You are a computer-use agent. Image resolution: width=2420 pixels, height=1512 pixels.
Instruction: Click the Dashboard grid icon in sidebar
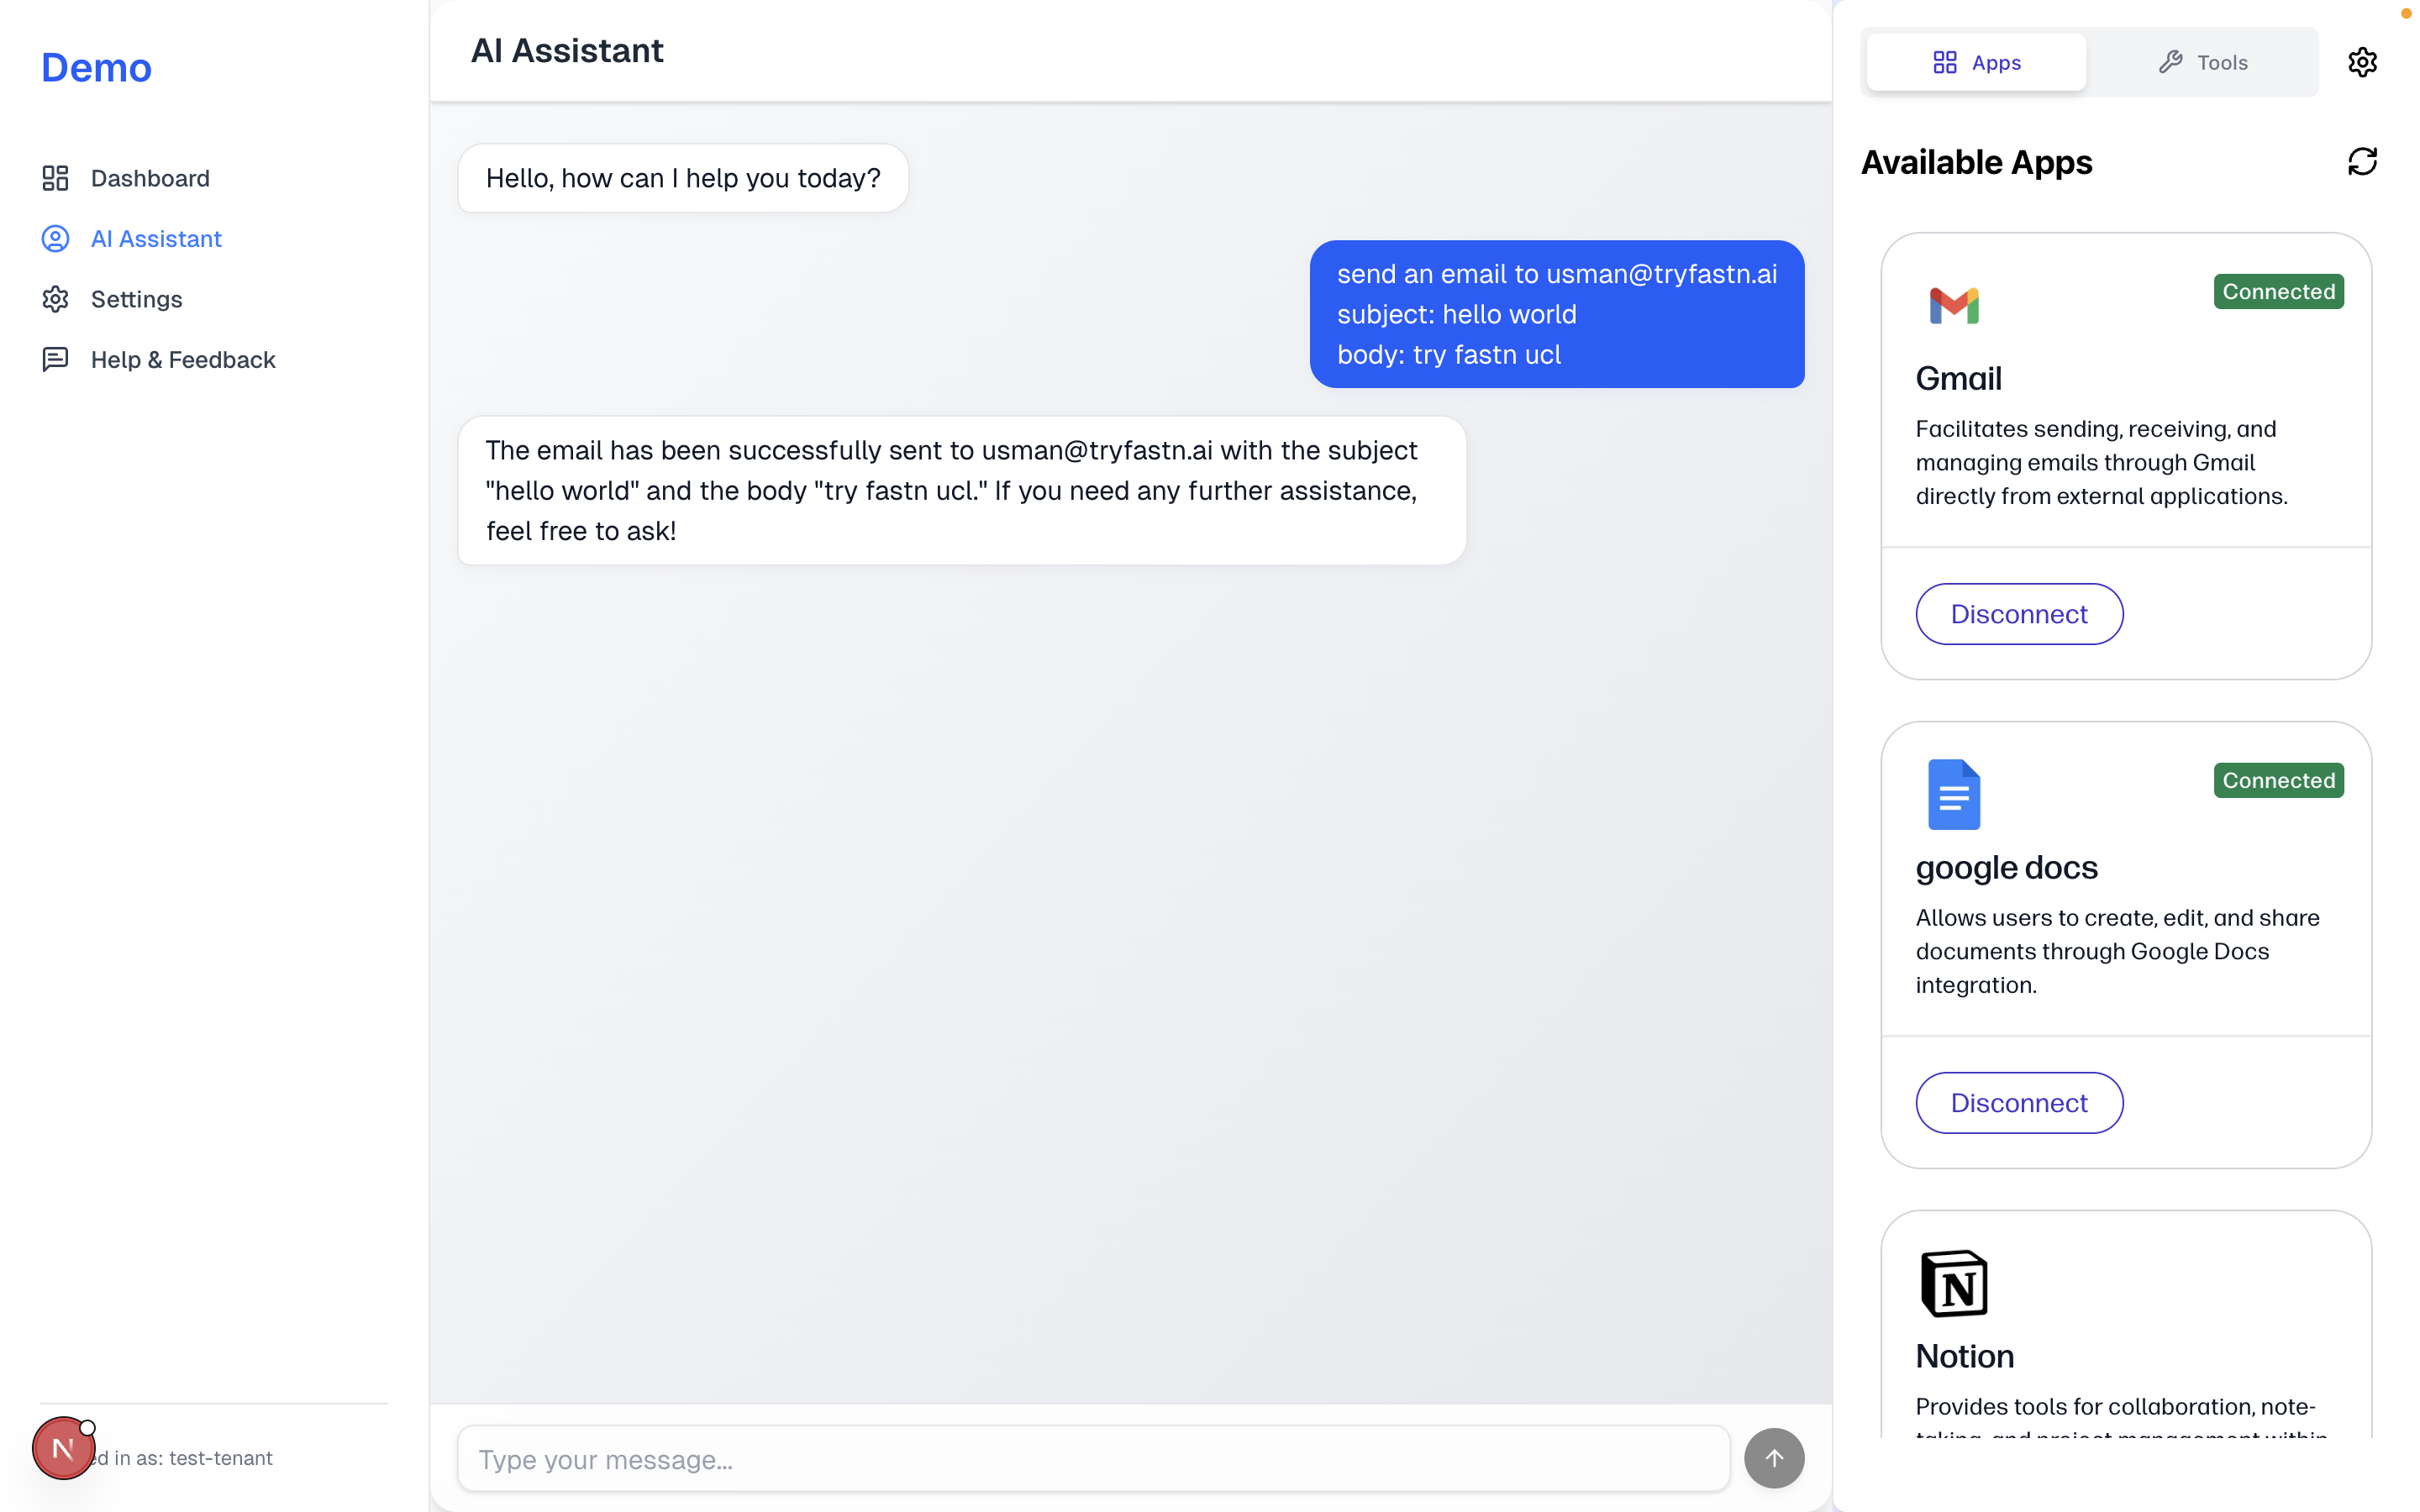point(55,178)
